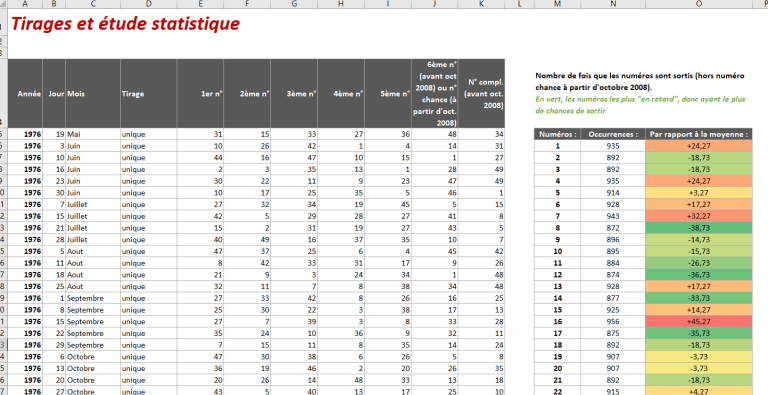The width and height of the screenshot is (768, 395).
Task: Select 'Aout' in the 5 Aout row
Action: 93,251
